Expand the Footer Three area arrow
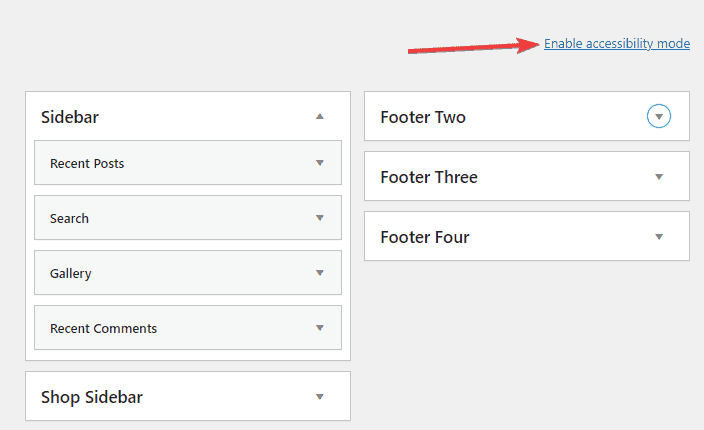The height and width of the screenshot is (430, 704). coord(659,177)
